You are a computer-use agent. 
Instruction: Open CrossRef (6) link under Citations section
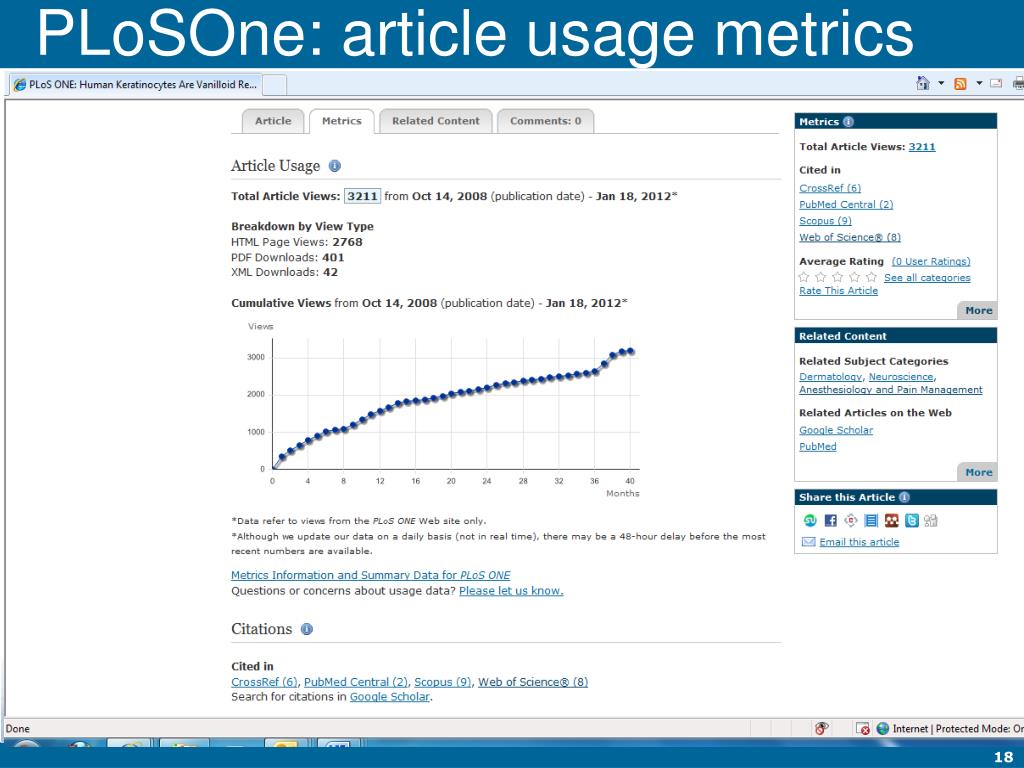pos(264,682)
